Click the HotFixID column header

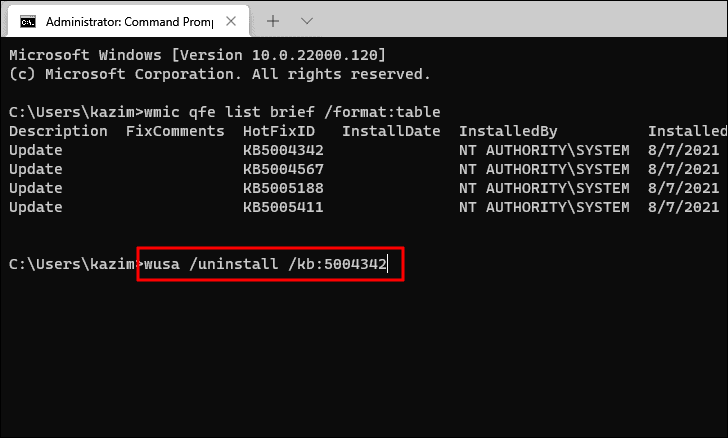[279, 131]
